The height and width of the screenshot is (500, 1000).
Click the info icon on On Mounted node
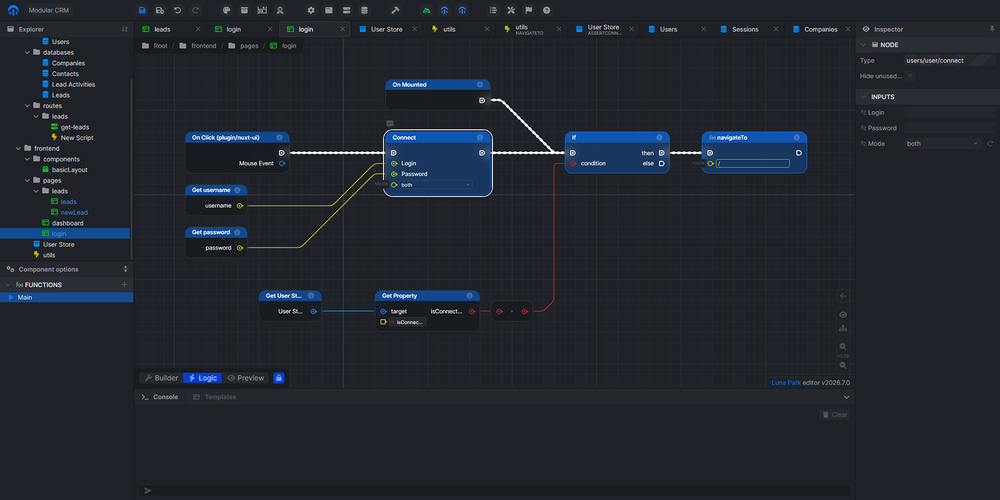pos(480,84)
